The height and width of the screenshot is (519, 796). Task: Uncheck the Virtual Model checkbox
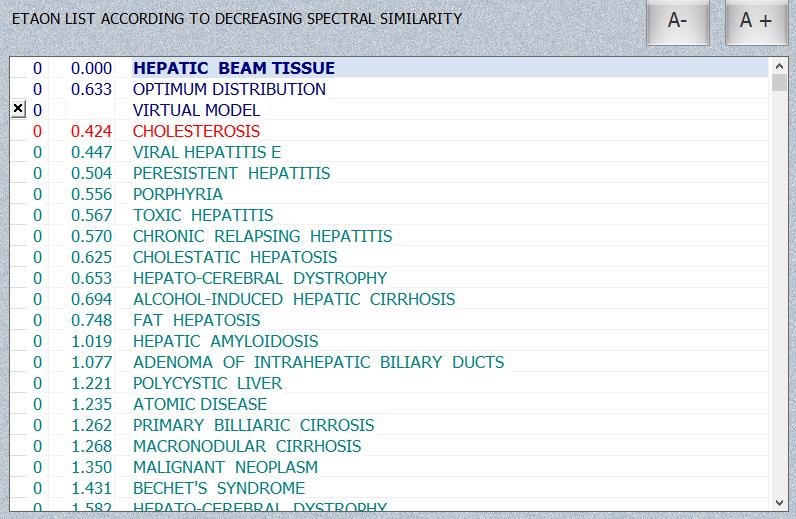(x=18, y=110)
